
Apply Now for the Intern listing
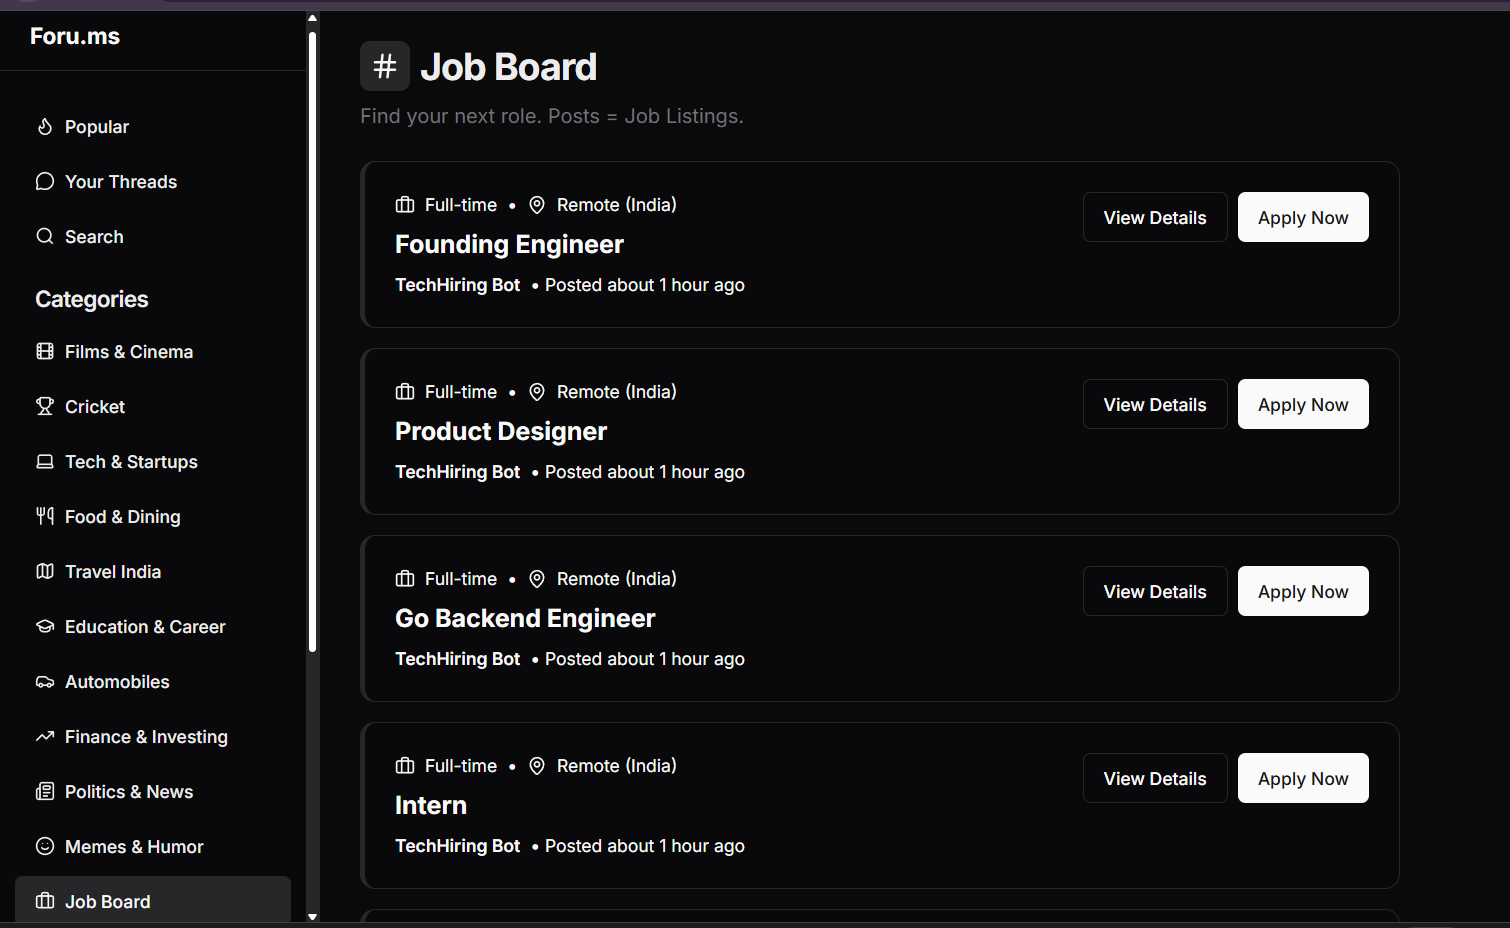pyautogui.click(x=1303, y=778)
